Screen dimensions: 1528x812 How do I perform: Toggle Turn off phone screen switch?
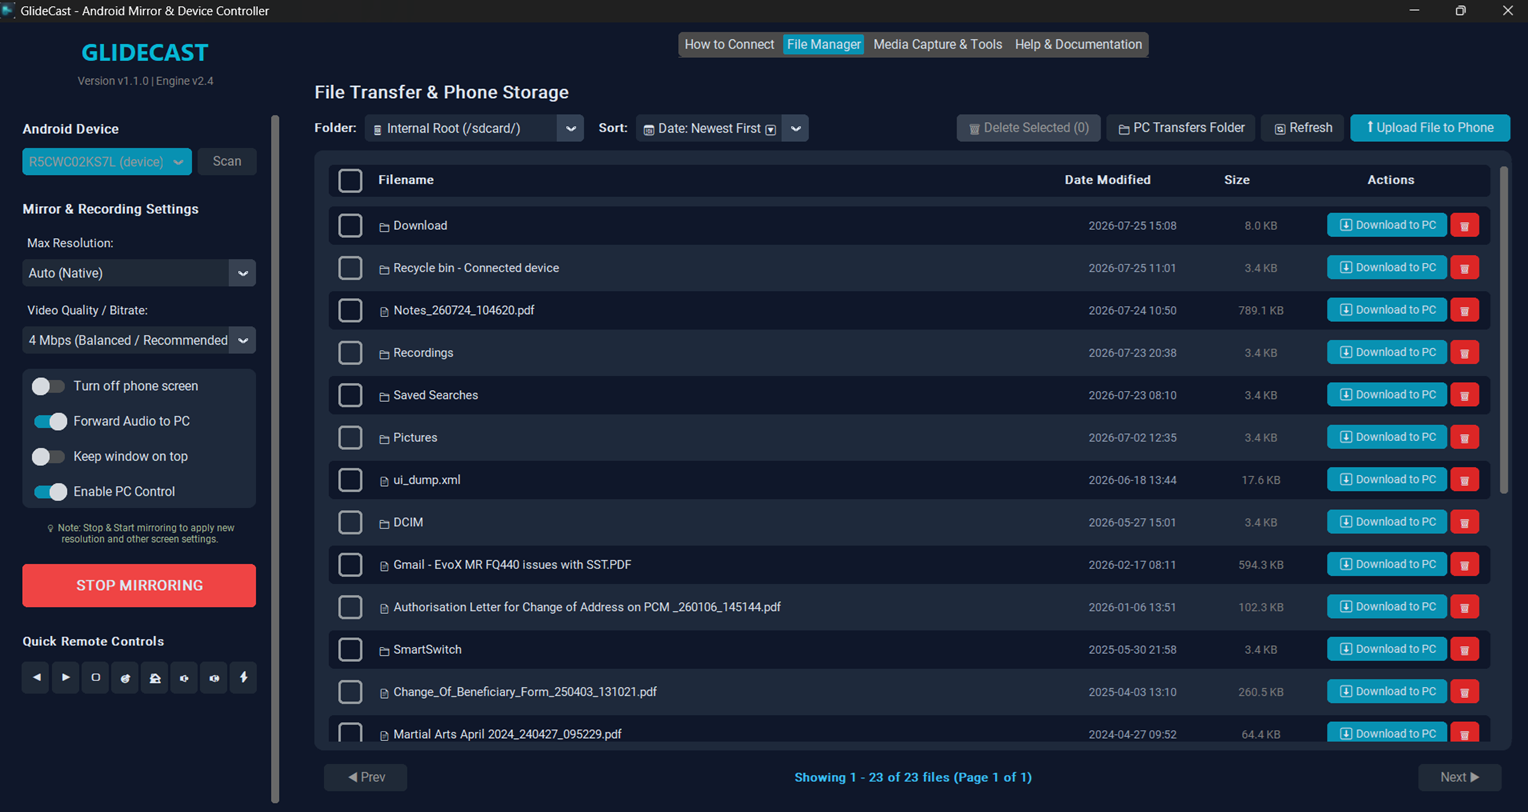[48, 386]
